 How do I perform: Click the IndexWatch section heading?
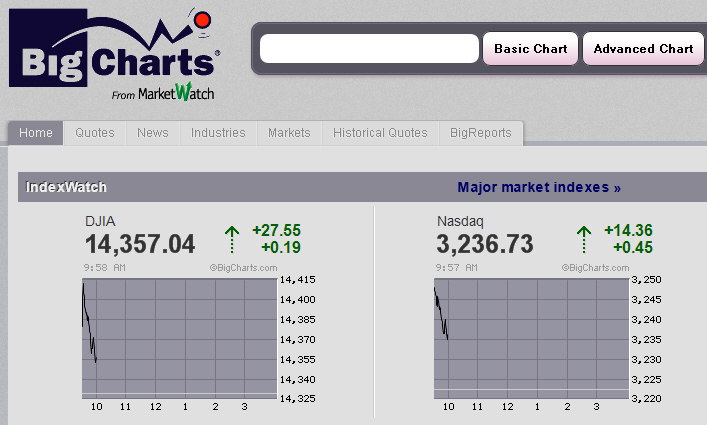[66, 187]
